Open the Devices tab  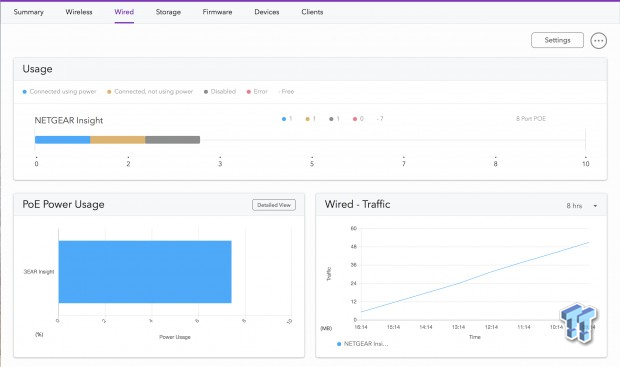pyautogui.click(x=267, y=12)
